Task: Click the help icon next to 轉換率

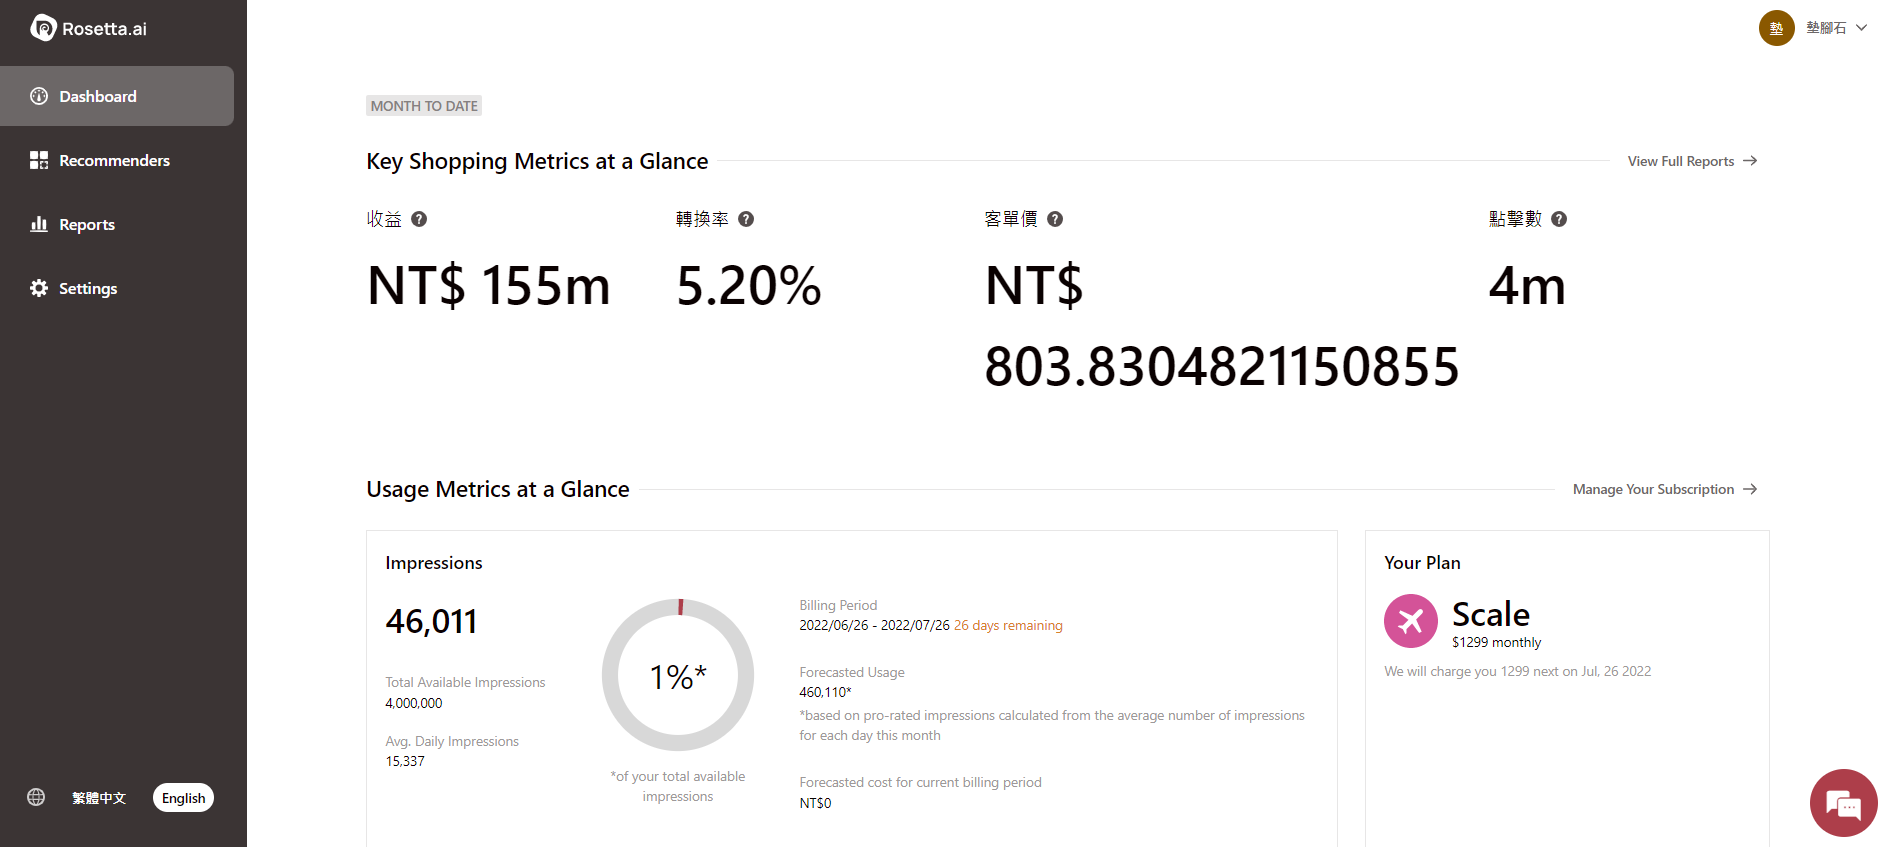Action: tap(746, 219)
